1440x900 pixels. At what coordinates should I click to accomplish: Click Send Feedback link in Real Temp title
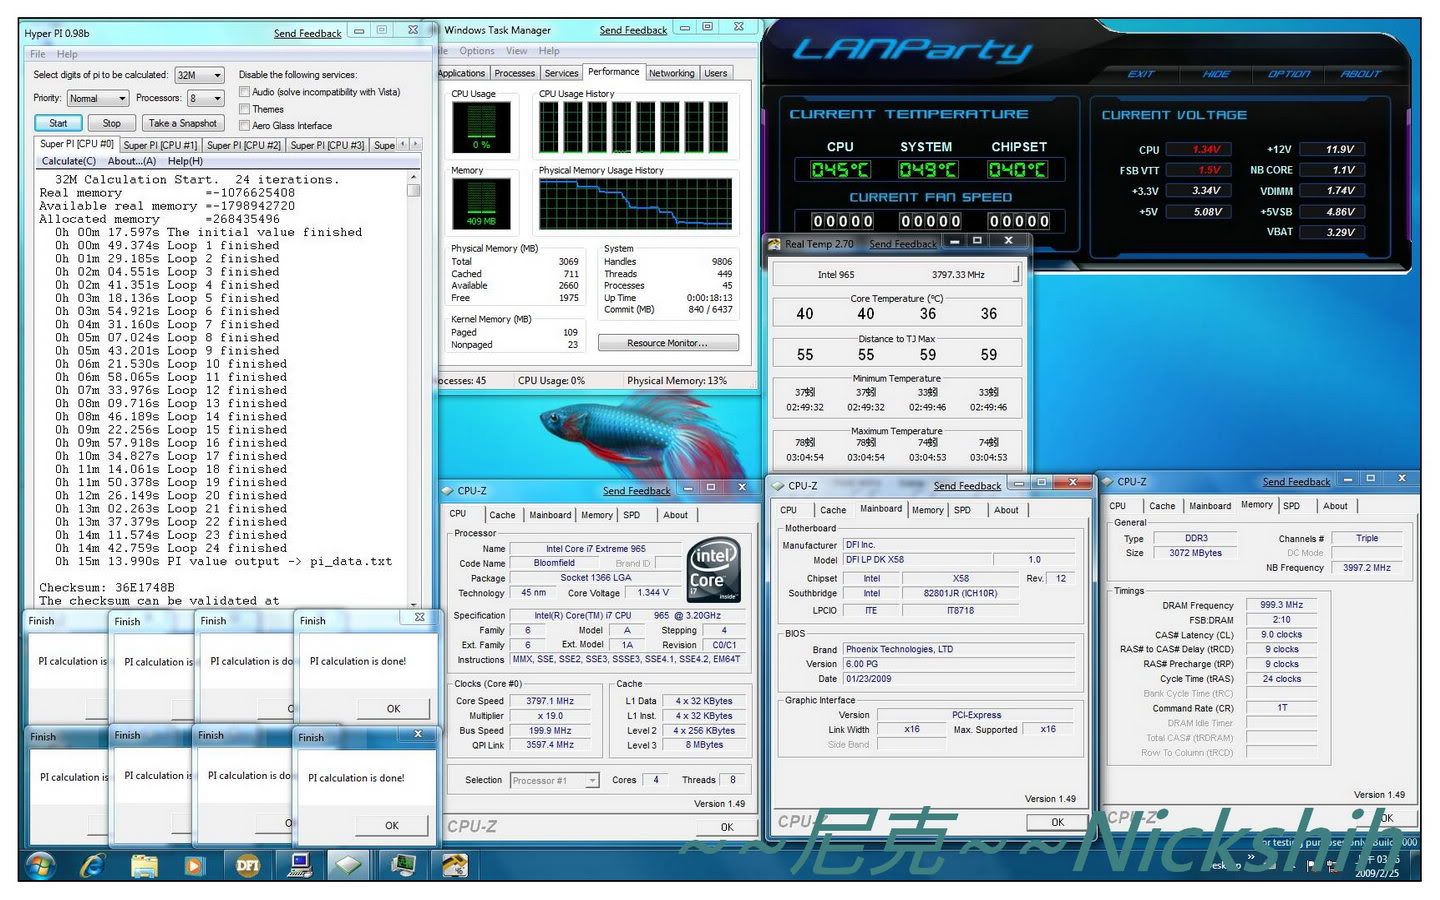903,243
